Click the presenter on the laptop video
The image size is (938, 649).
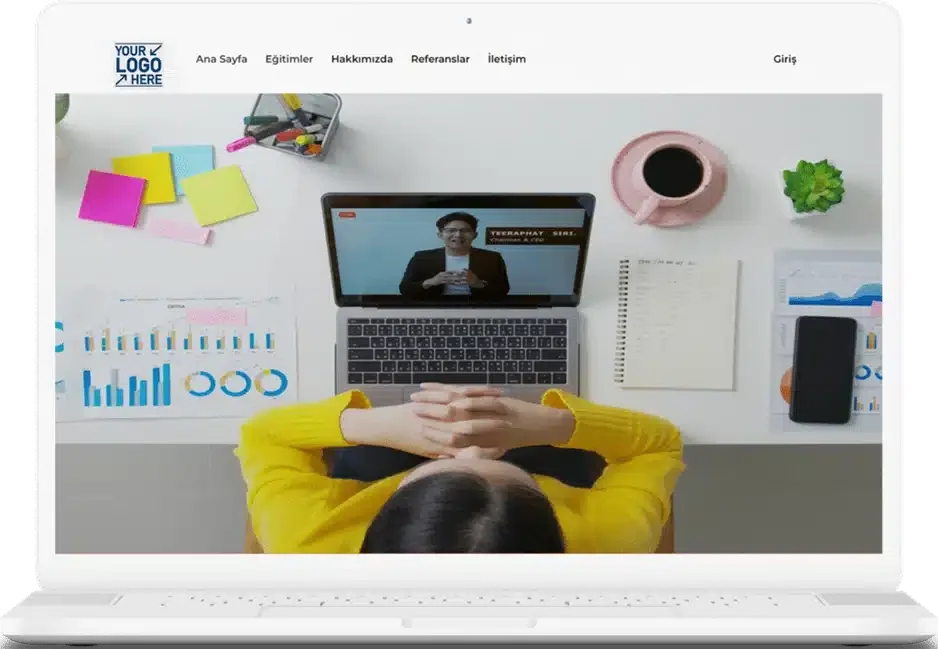[455, 258]
